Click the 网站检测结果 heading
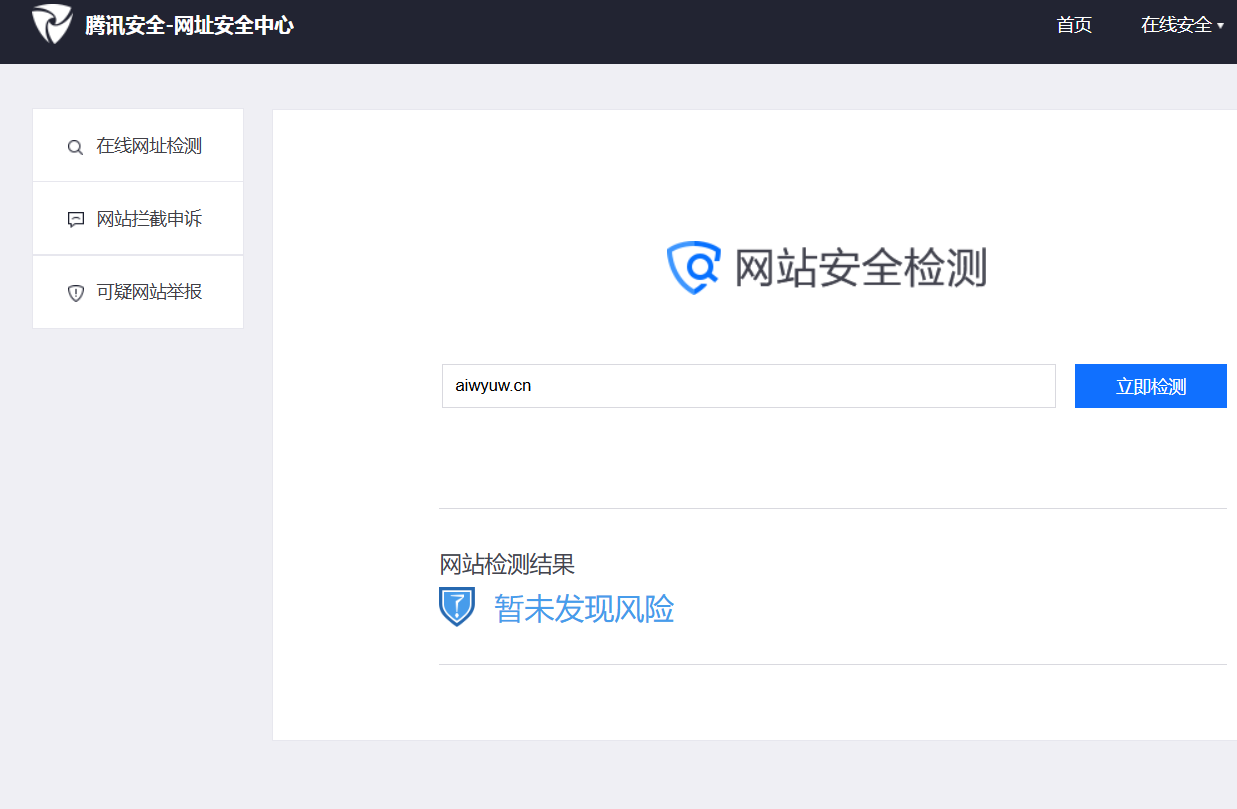This screenshot has width=1237, height=809. click(x=507, y=564)
